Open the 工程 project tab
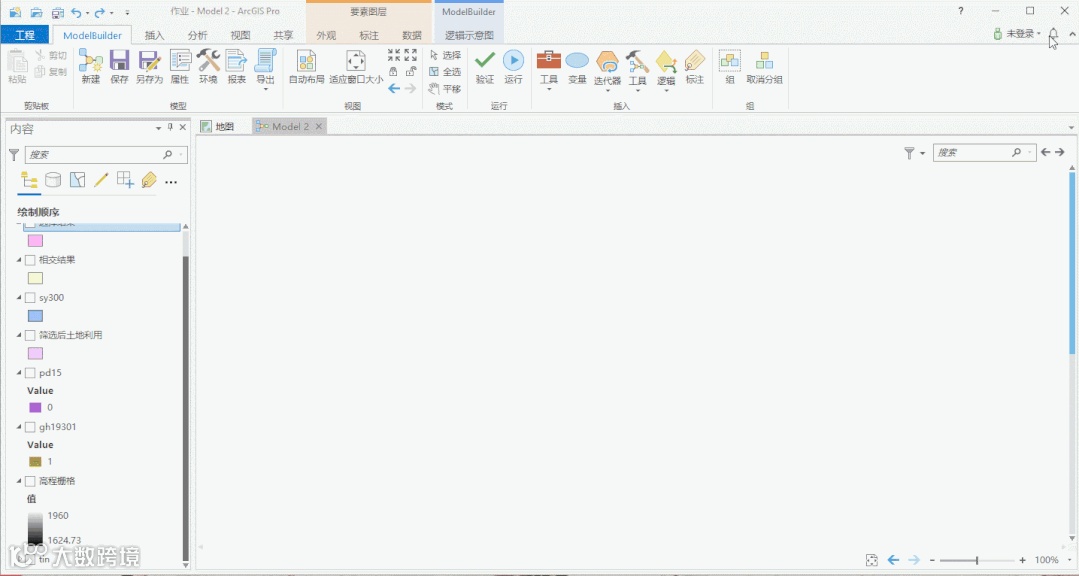 (25, 35)
